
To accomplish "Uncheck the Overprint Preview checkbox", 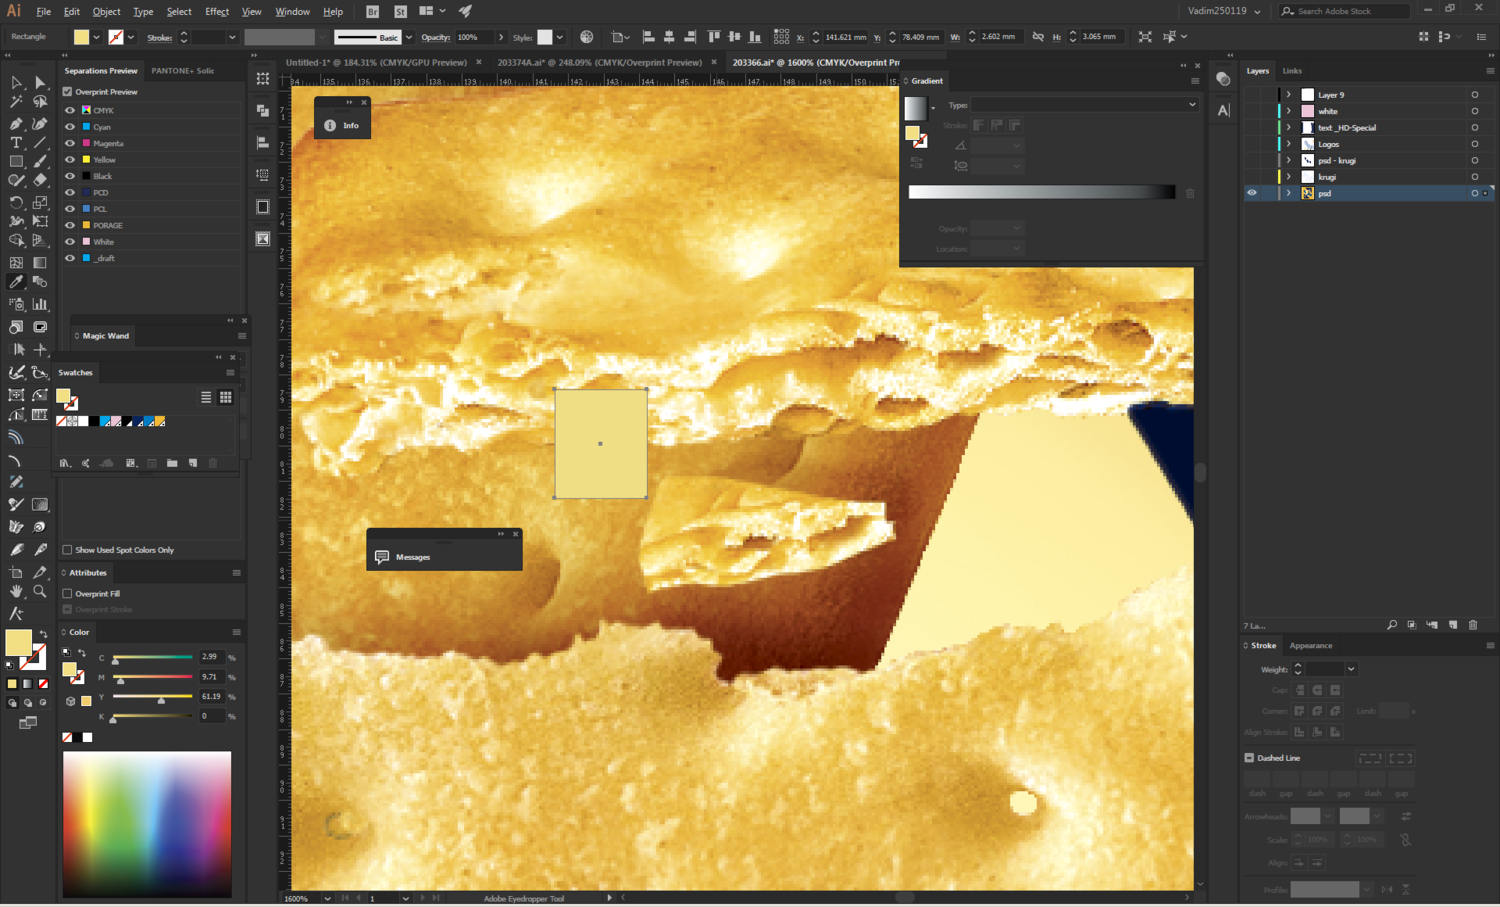I will click(x=68, y=92).
